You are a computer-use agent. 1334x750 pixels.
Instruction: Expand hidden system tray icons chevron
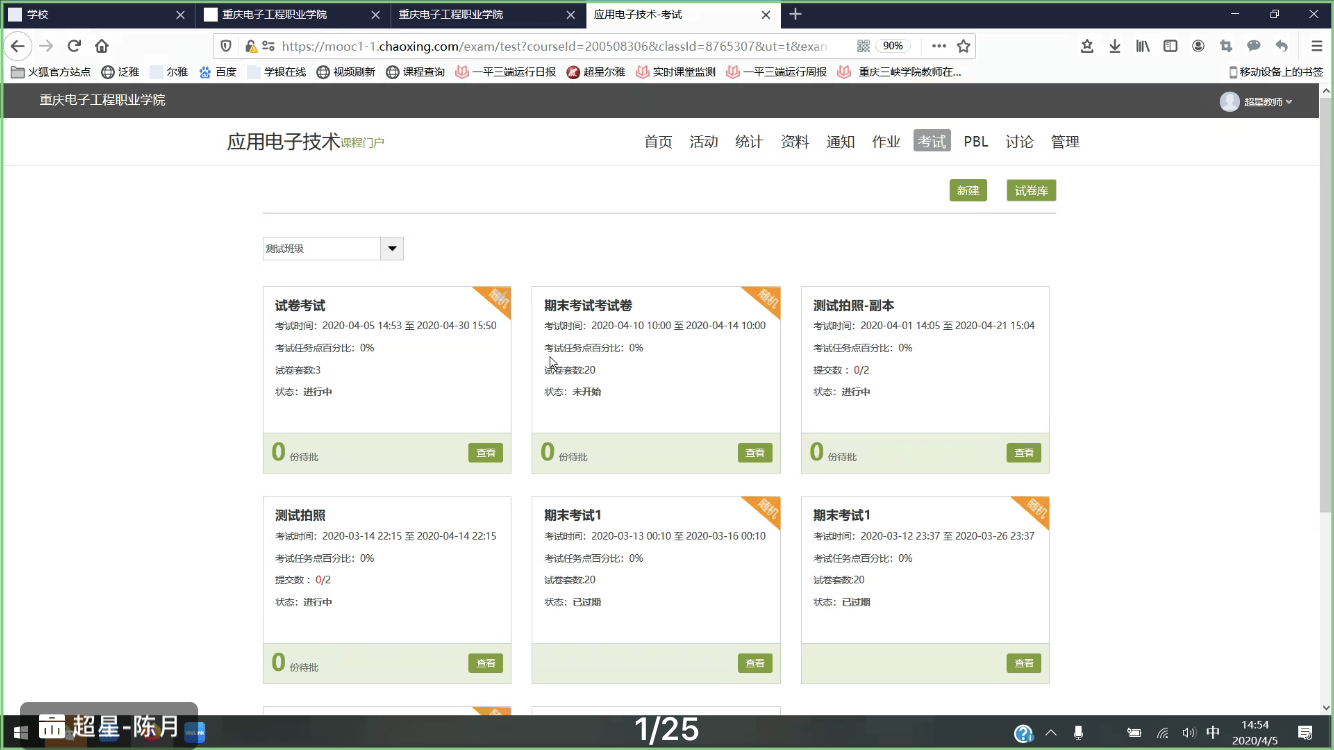pyautogui.click(x=1051, y=732)
